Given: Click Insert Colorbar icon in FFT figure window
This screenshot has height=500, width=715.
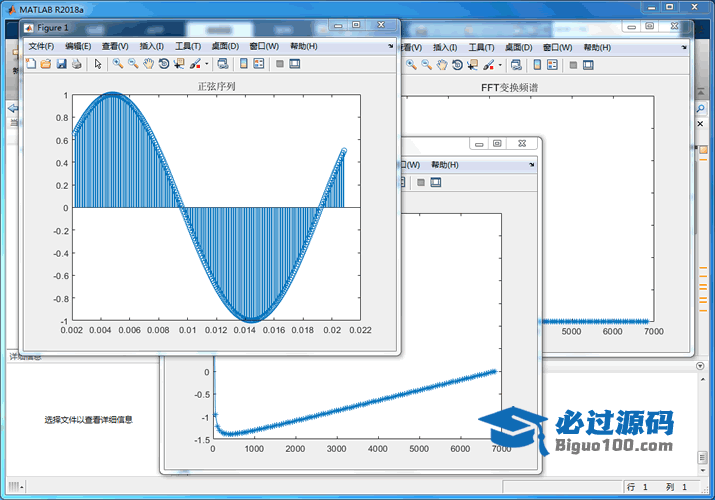Looking at the screenshot, I should [537, 65].
